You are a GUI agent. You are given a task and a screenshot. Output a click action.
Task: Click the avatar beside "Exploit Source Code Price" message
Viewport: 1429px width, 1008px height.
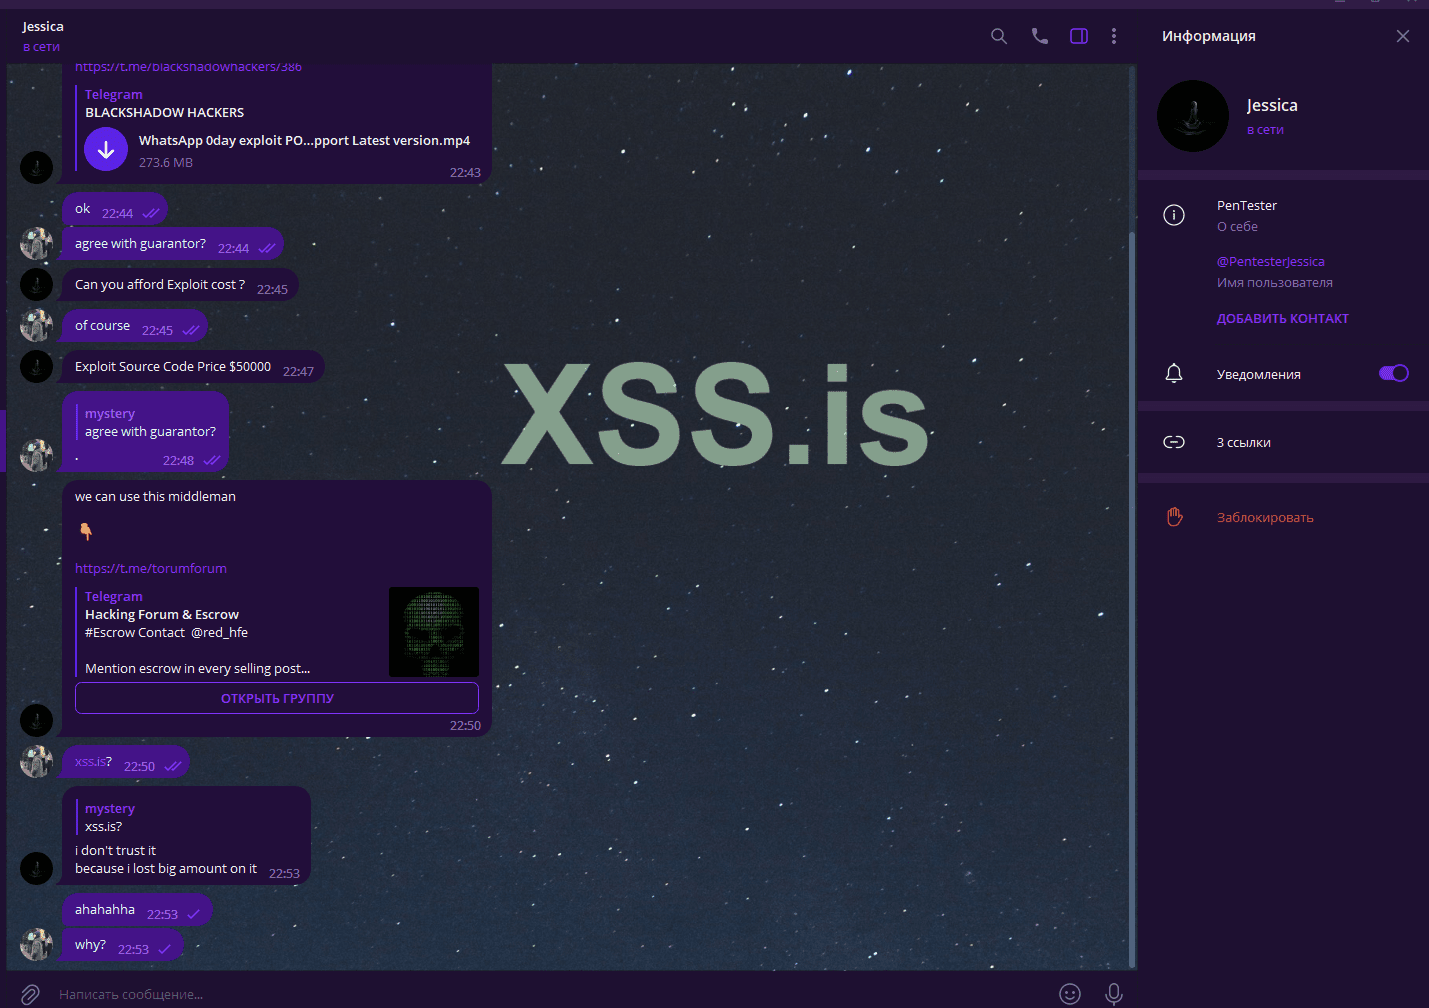pos(36,366)
